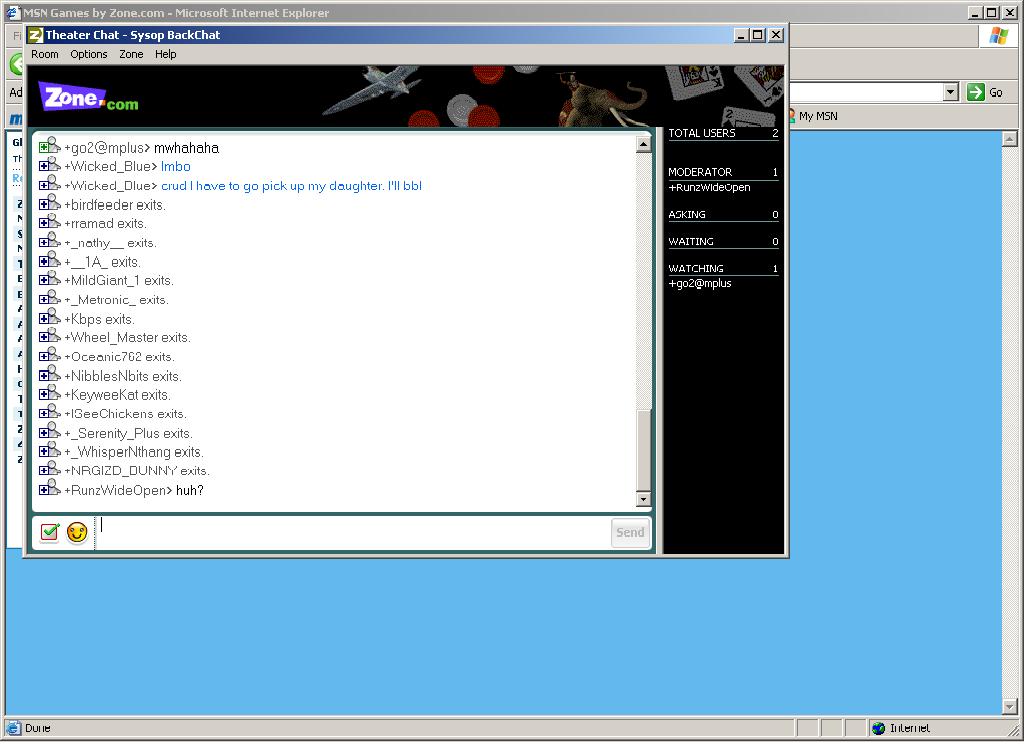Click user icon beside _nathy__ exits line
This screenshot has height=744, width=1024.
[x=50, y=241]
